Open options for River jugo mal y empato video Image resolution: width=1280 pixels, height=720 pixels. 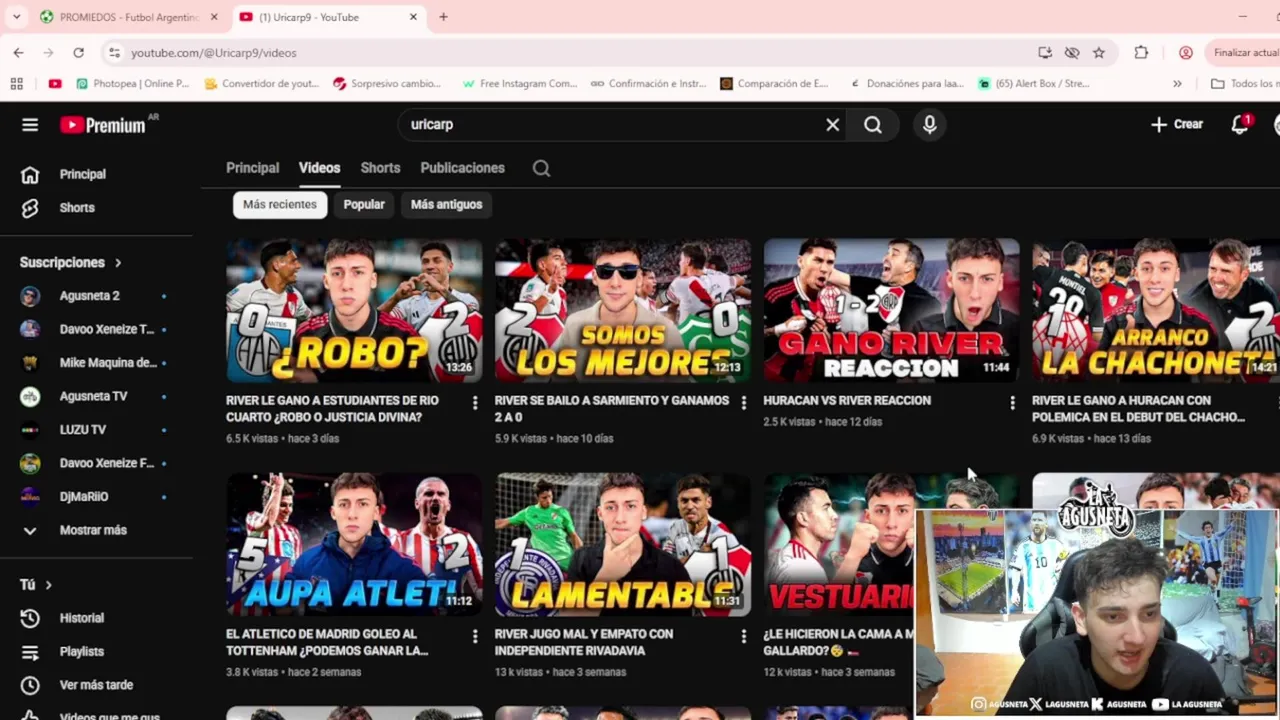743,636
